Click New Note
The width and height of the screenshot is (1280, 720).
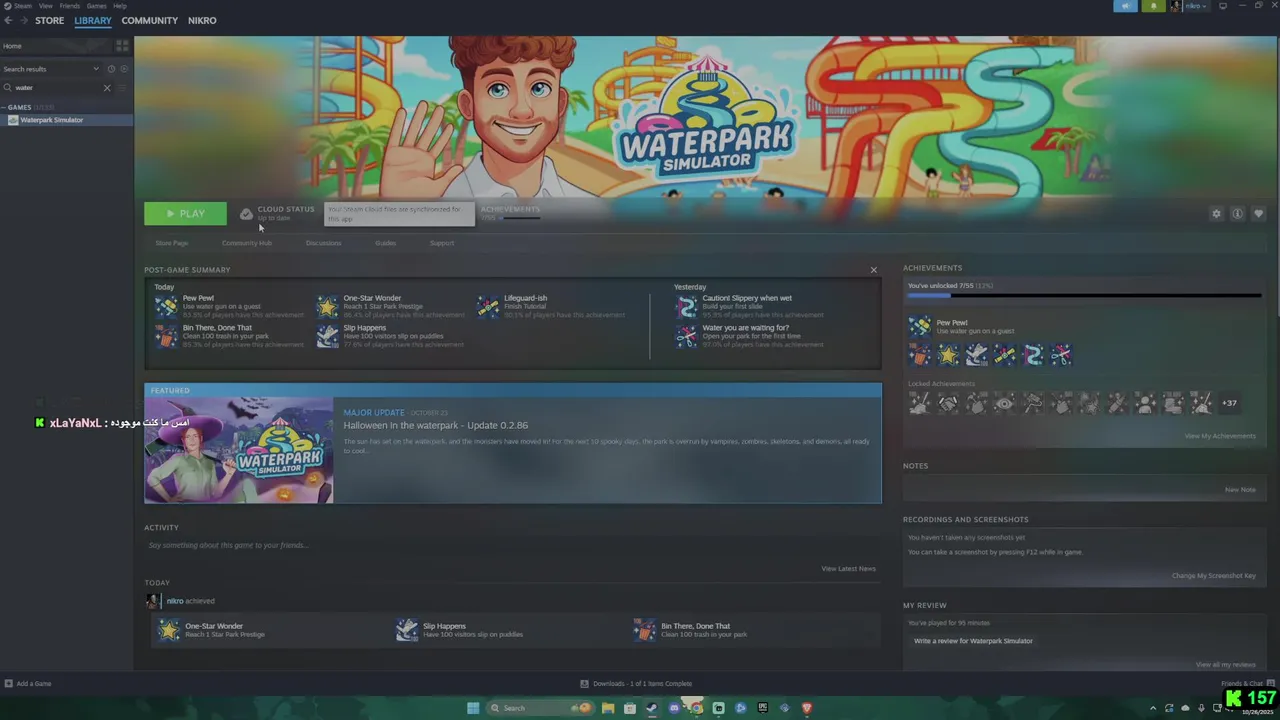click(1240, 490)
